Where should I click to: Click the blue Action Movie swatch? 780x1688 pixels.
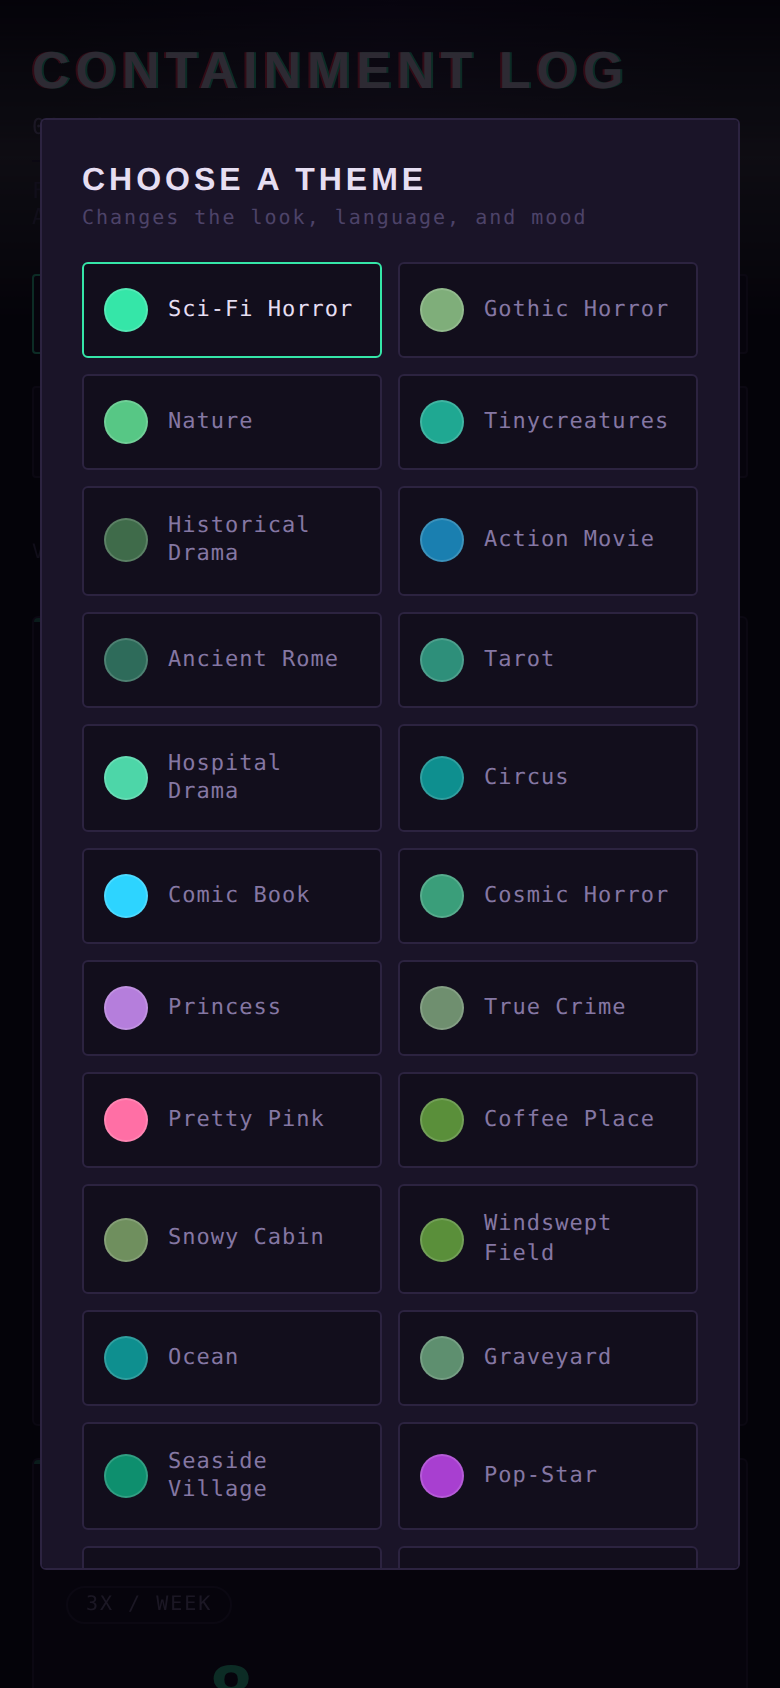click(442, 540)
